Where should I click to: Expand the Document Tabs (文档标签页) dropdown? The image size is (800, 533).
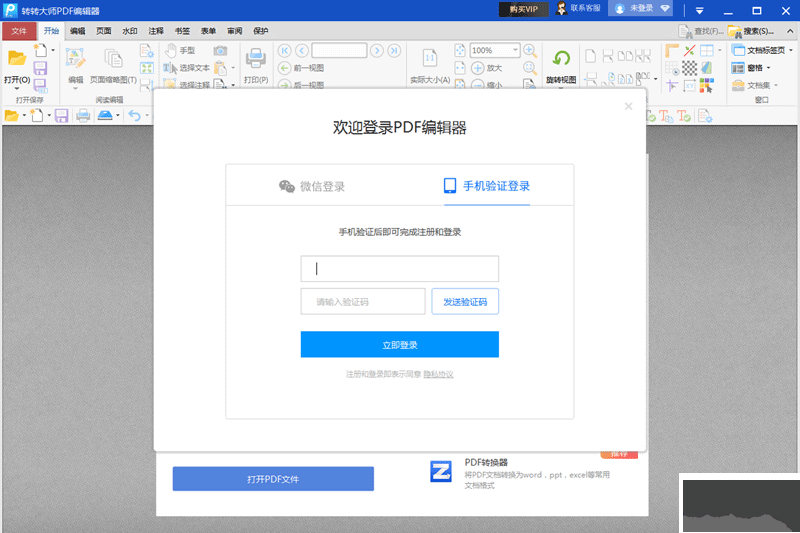791,50
